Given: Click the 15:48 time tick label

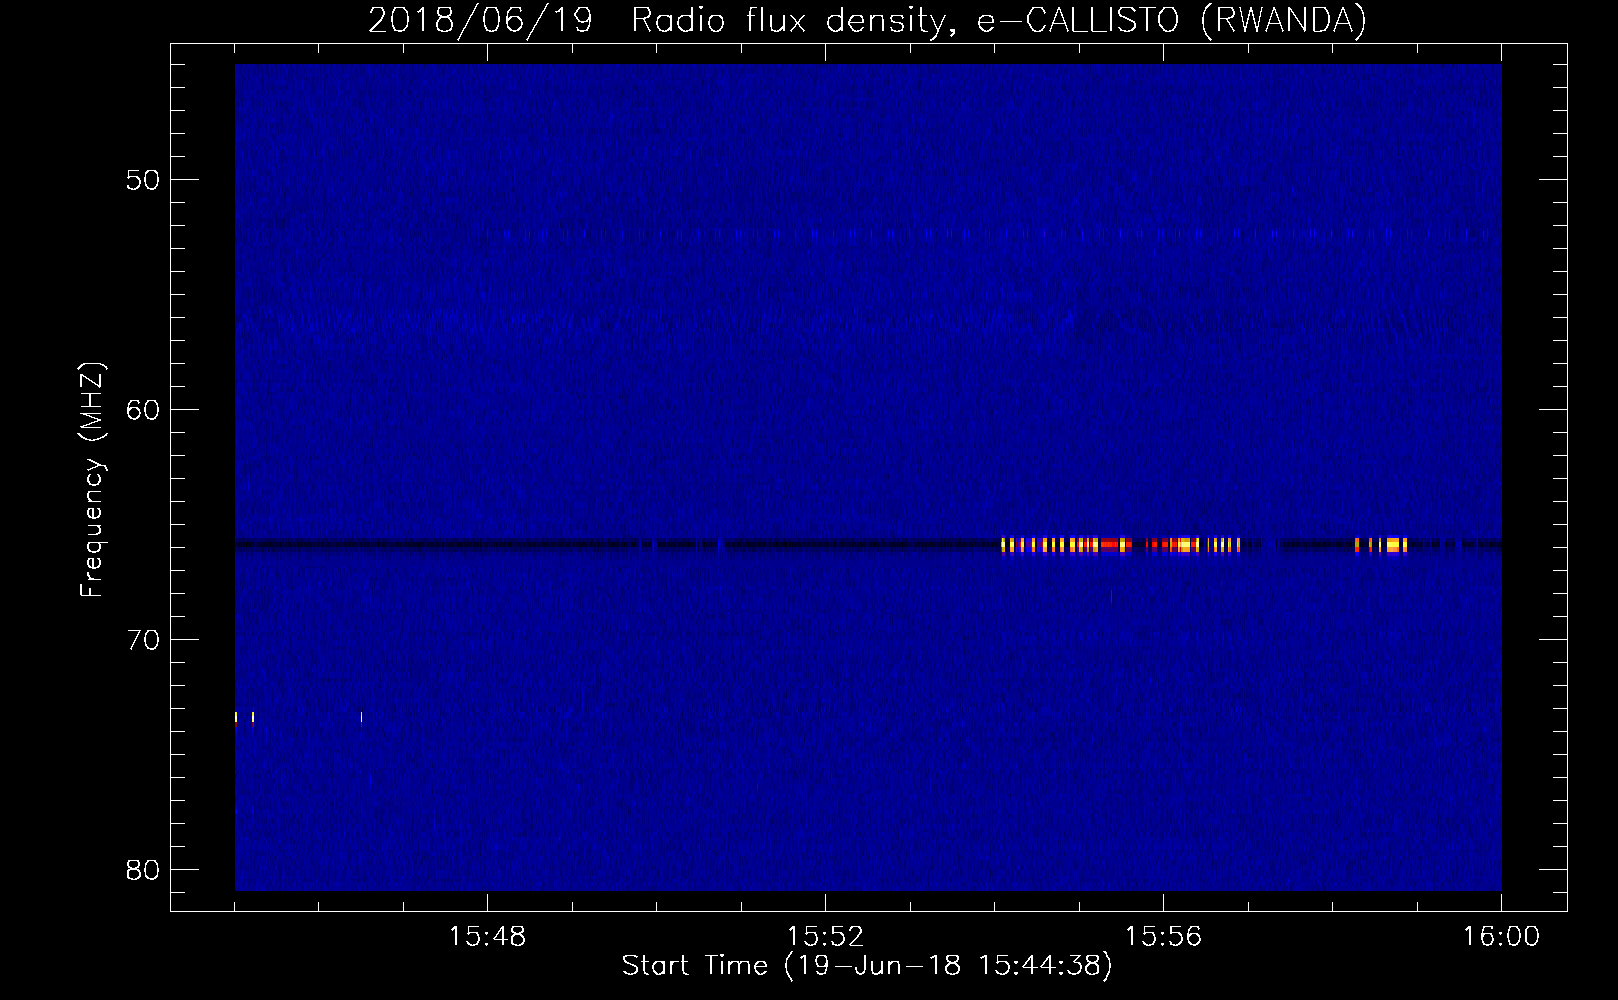Looking at the screenshot, I should coord(487,937).
